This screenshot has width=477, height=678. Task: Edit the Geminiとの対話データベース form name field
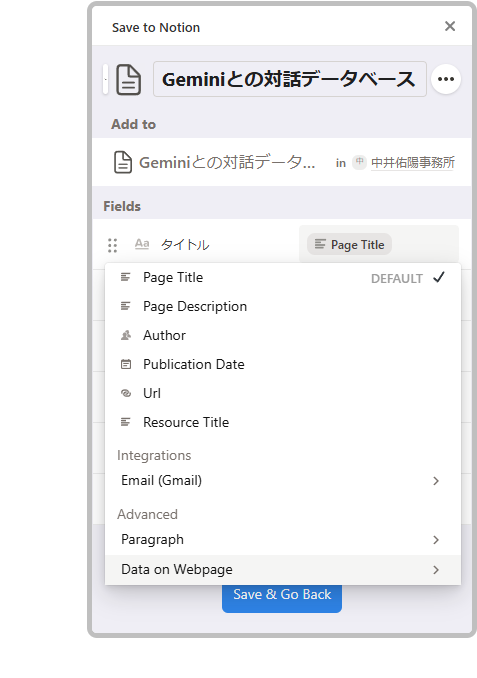290,79
